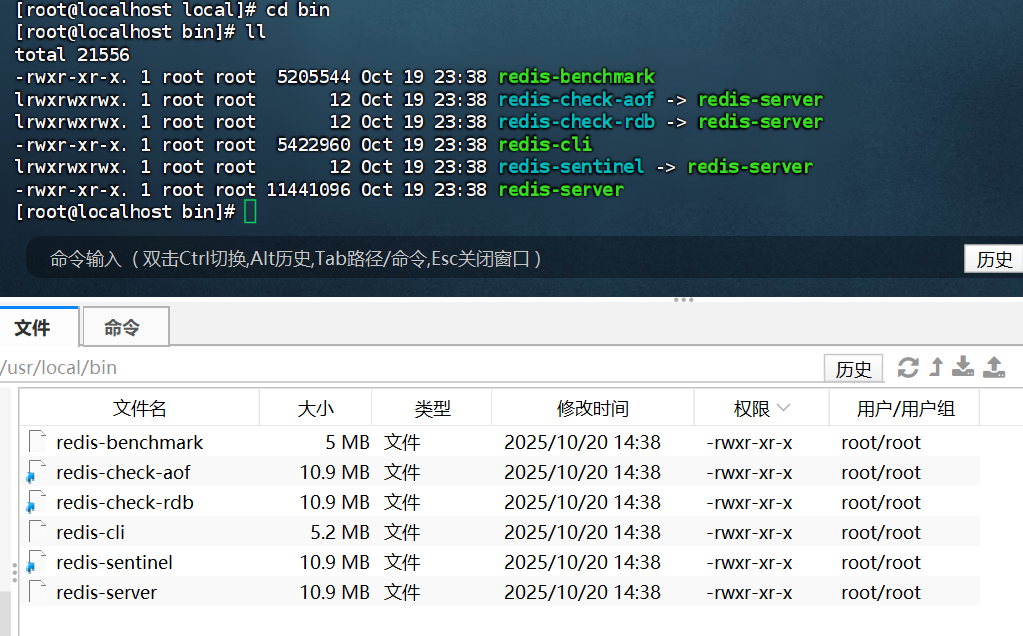The width and height of the screenshot is (1023, 636).
Task: Select the redis-cli file icon
Action: (x=37, y=532)
